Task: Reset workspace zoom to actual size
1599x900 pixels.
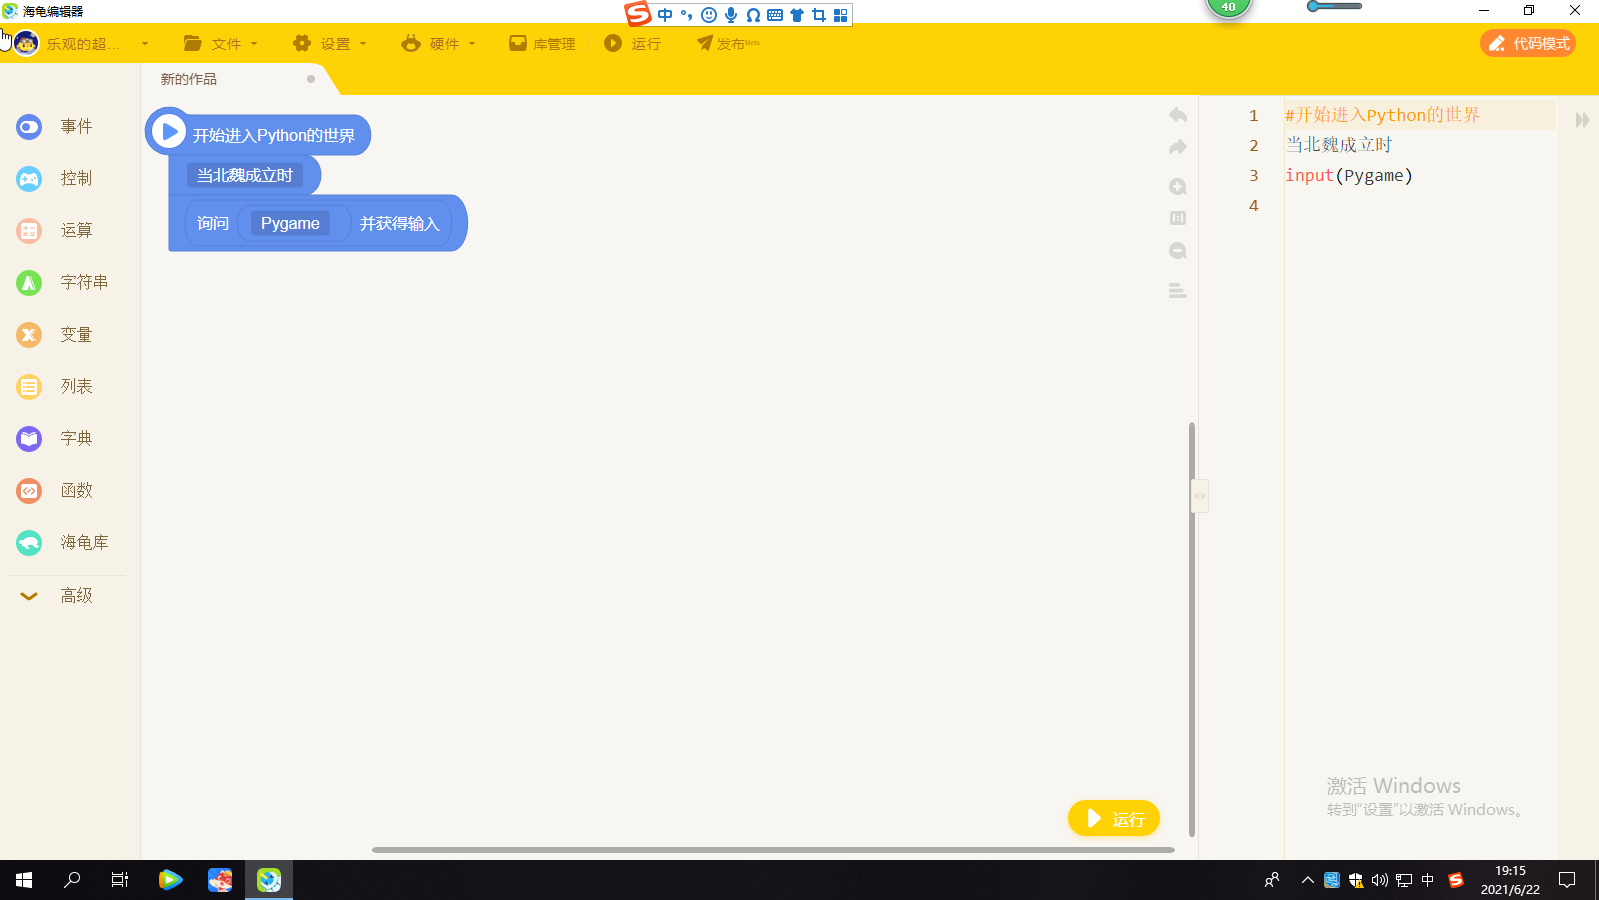Action: click(x=1178, y=218)
